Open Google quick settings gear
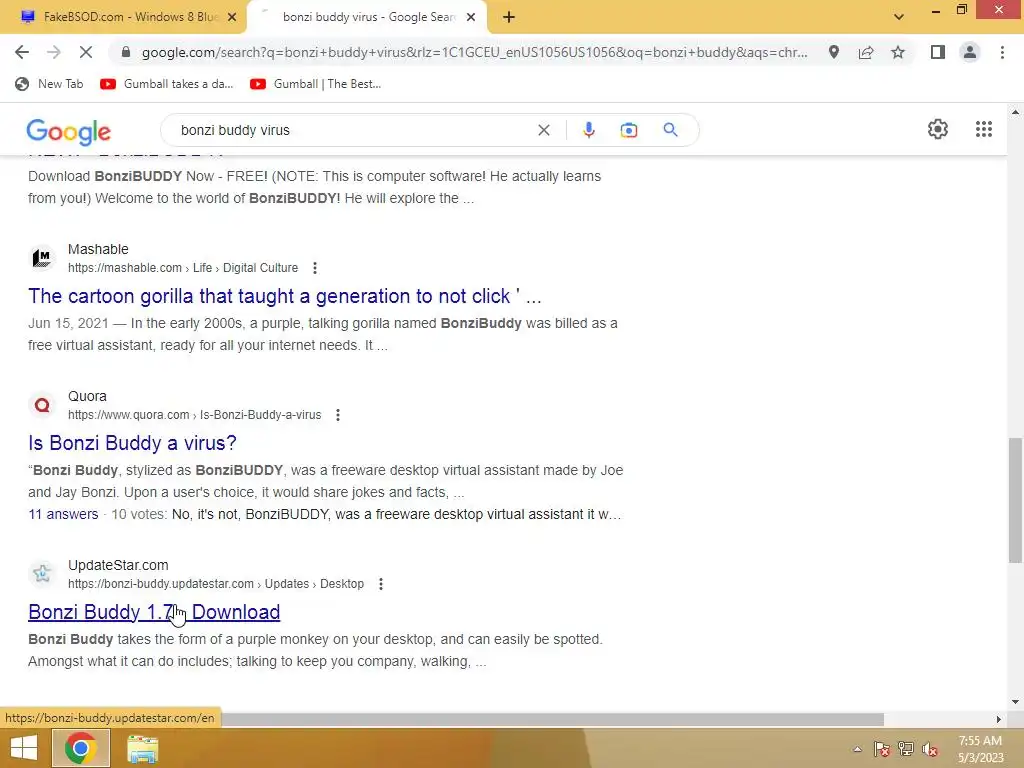 coord(938,129)
